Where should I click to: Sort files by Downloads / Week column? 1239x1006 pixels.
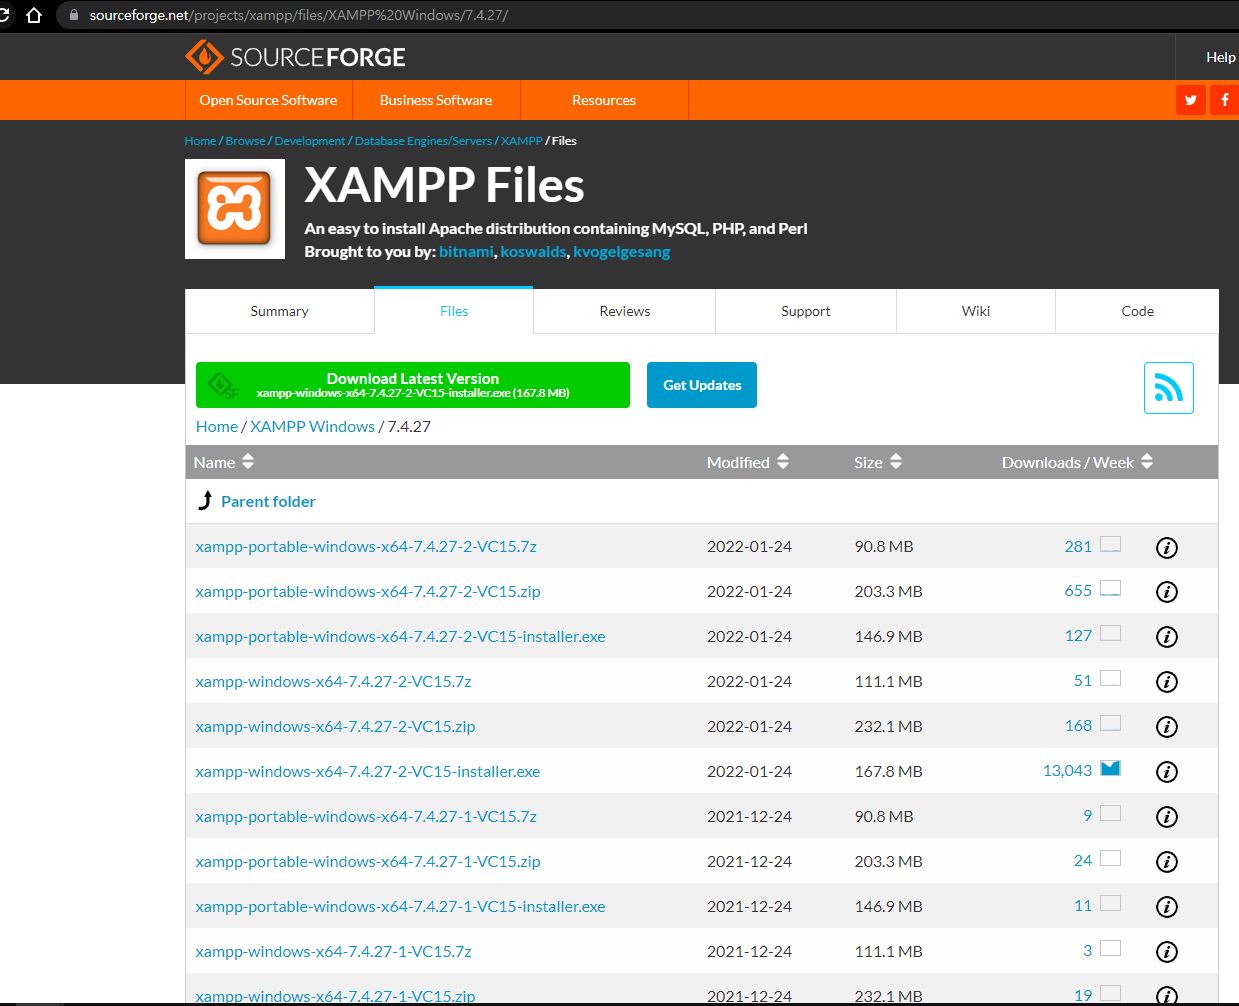coord(1078,462)
